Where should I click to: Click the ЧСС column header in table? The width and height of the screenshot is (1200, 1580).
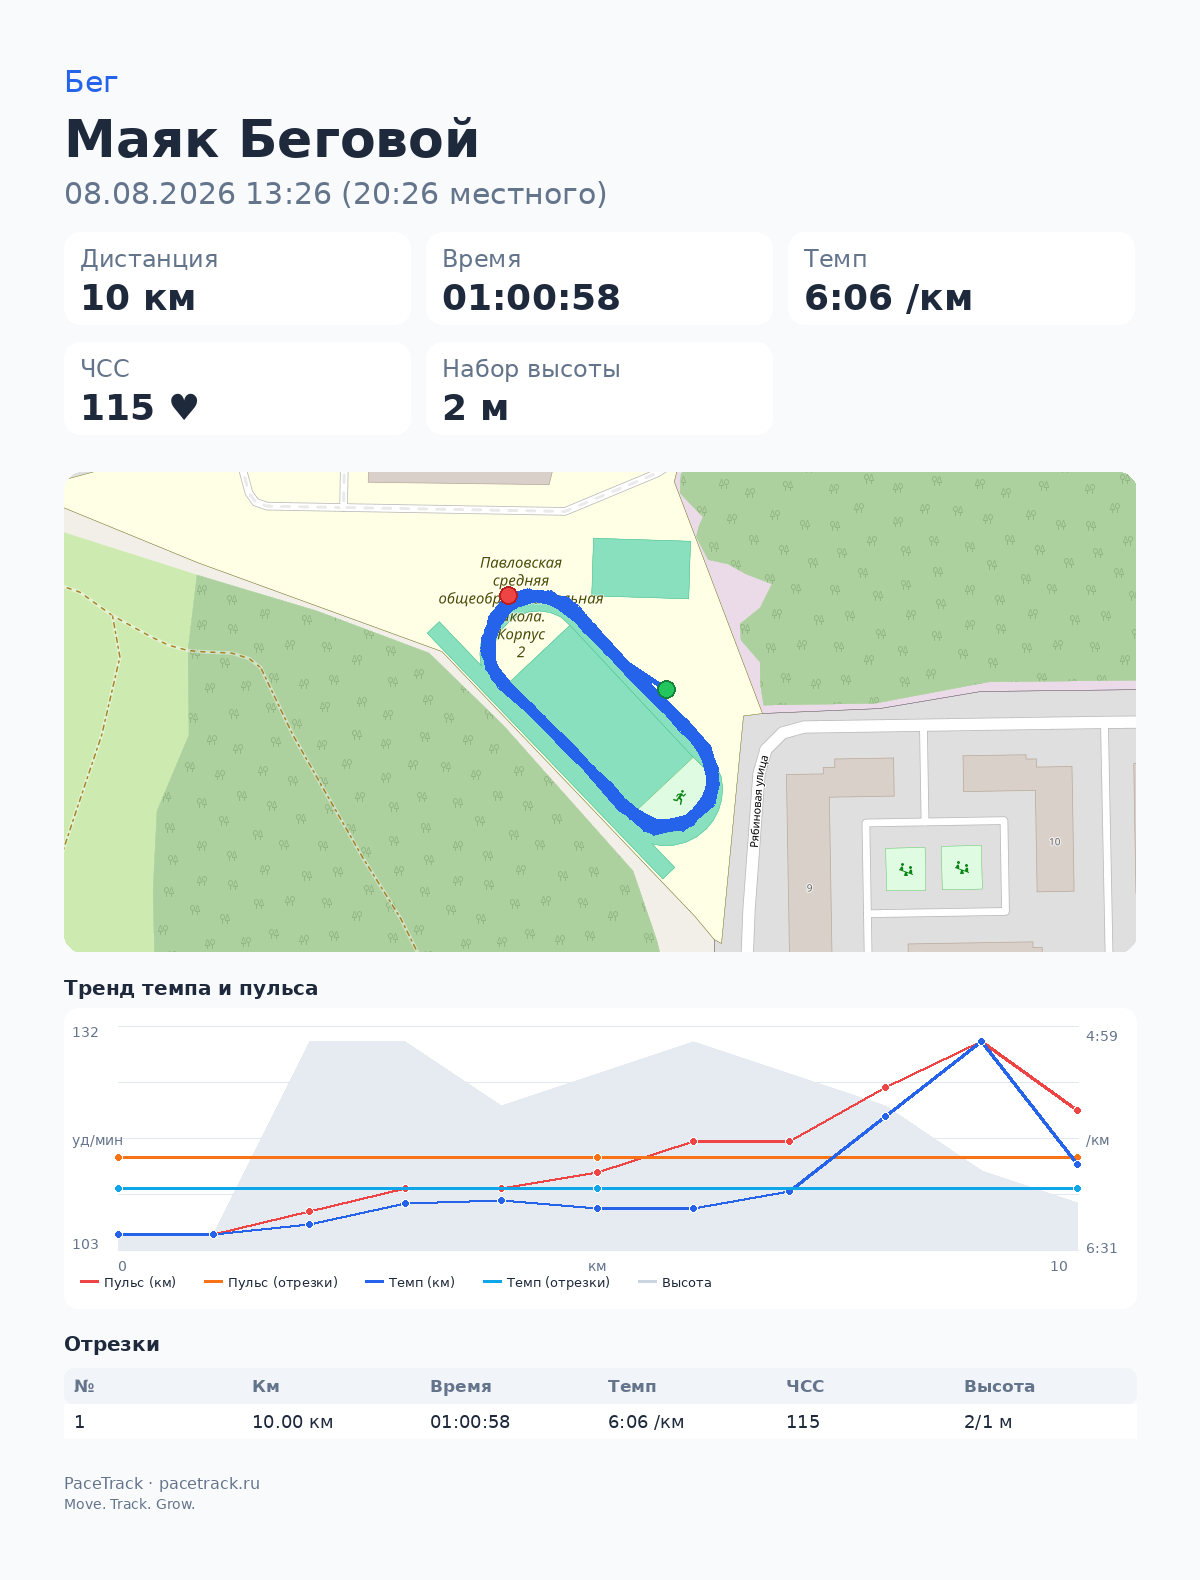point(805,1386)
